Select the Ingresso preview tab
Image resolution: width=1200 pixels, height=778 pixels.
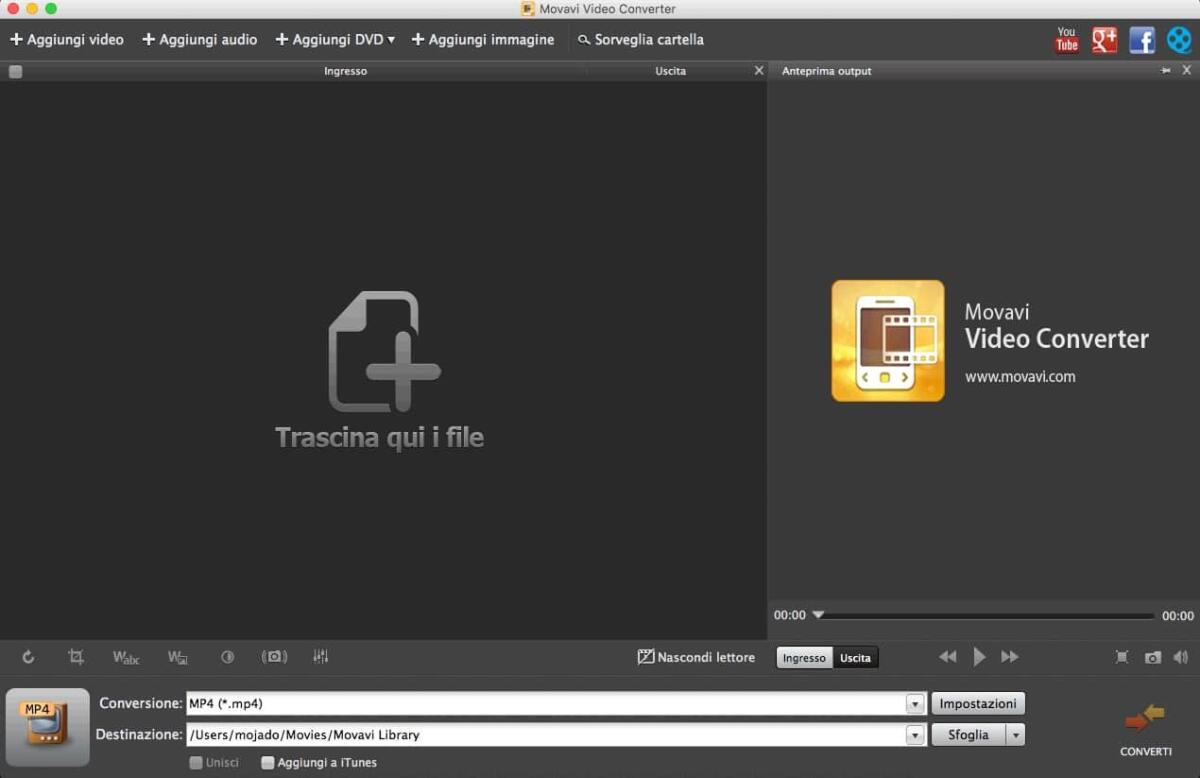pos(804,657)
